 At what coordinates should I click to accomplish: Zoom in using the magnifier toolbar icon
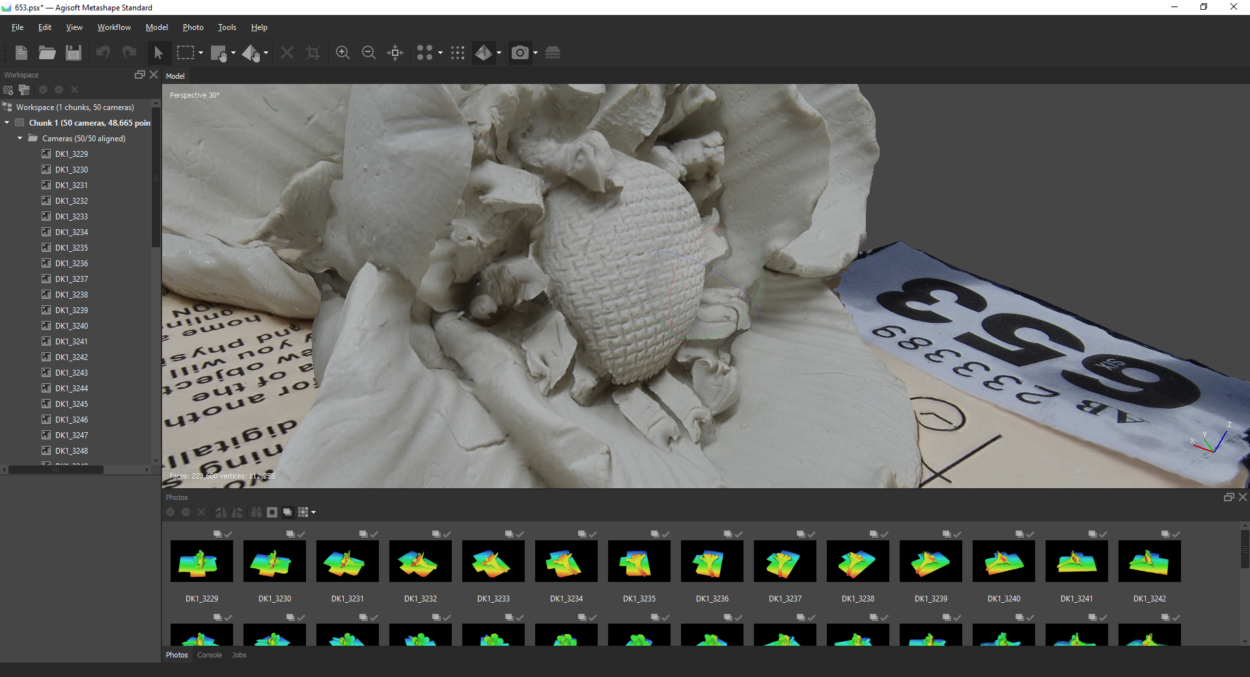343,53
